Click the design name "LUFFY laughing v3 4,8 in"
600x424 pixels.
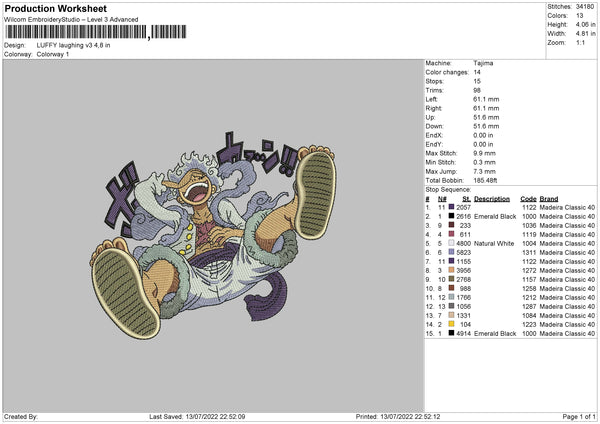73,45
